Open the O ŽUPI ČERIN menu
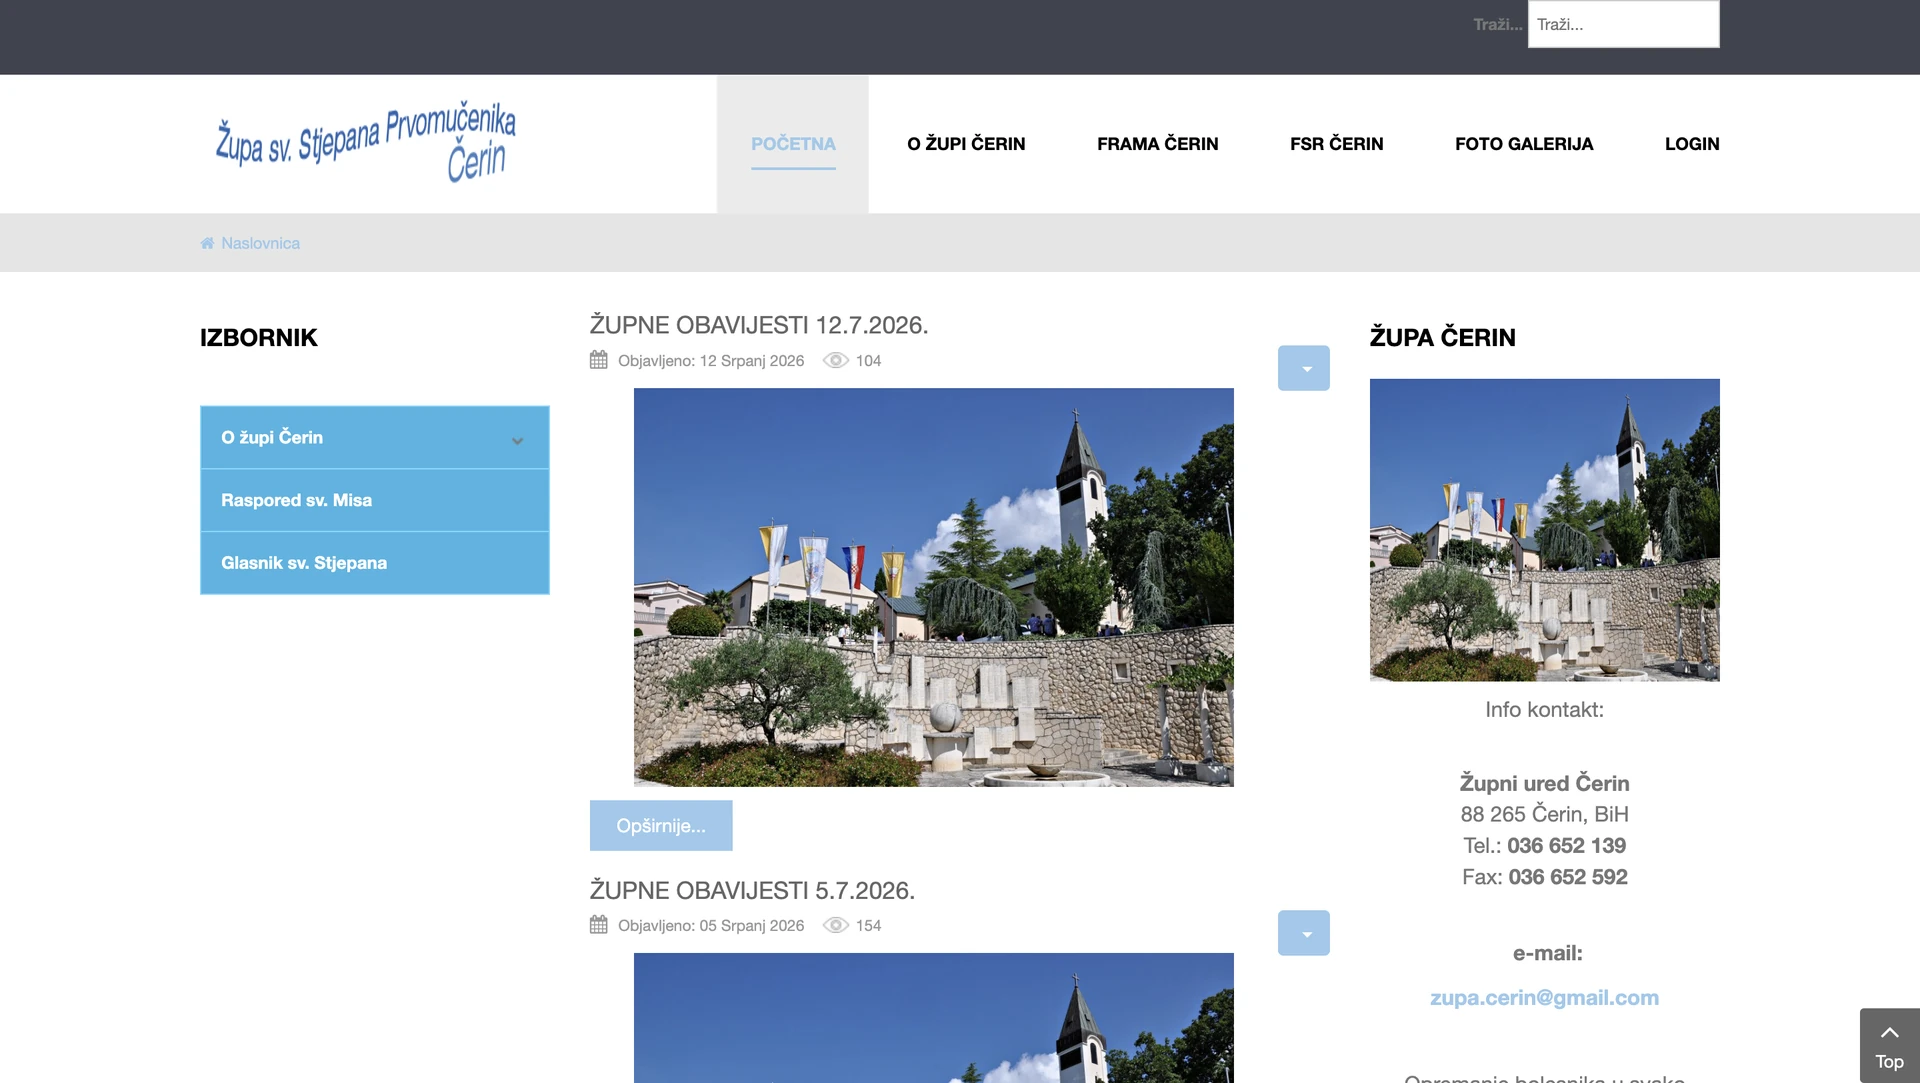 coord(966,144)
